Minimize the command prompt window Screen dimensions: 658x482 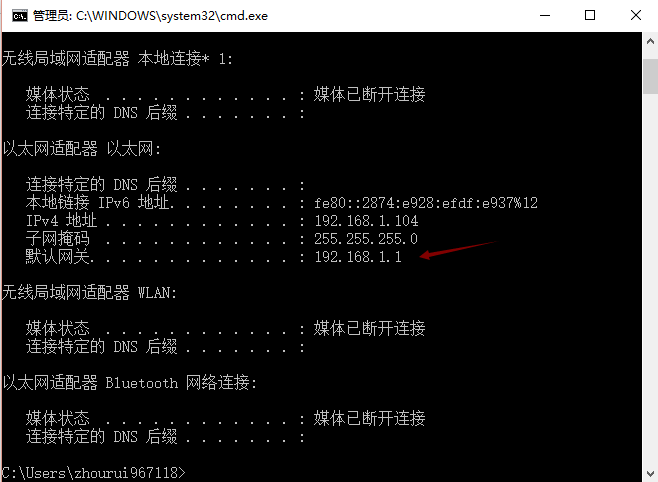coord(545,16)
